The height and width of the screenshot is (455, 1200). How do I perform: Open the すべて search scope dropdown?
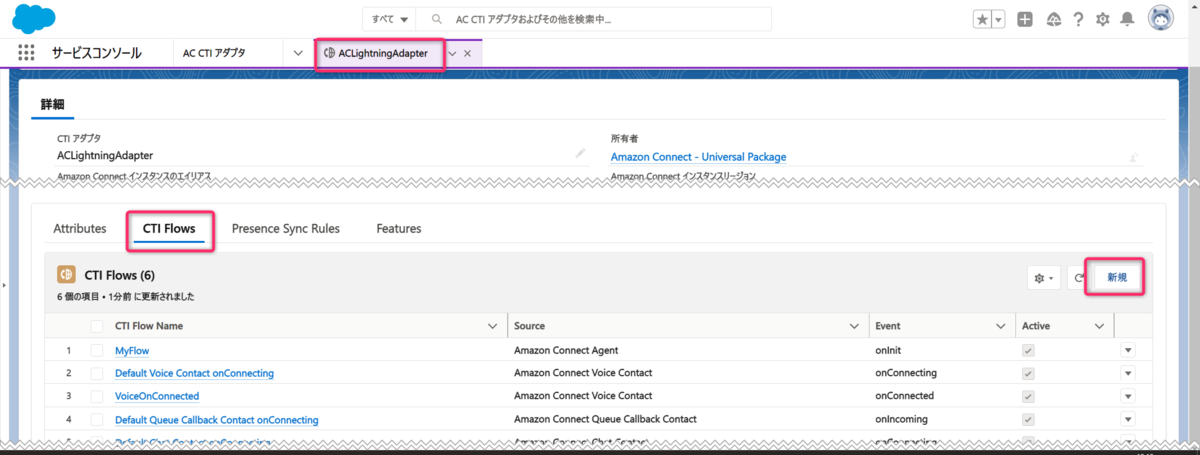click(x=389, y=19)
